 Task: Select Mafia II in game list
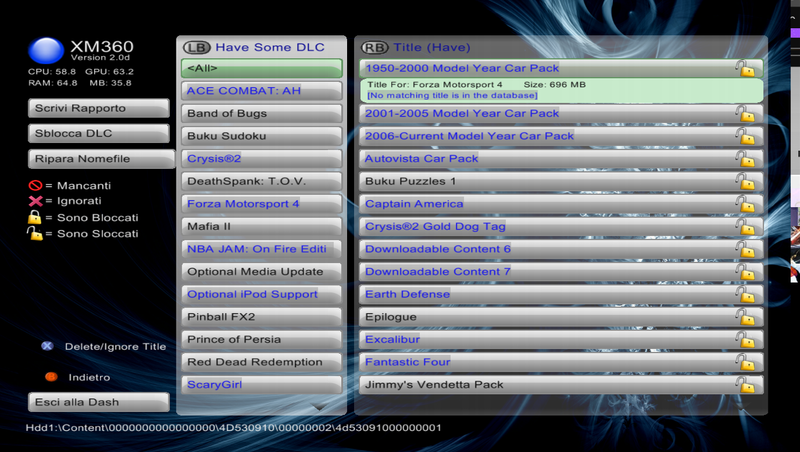[x=261, y=227]
